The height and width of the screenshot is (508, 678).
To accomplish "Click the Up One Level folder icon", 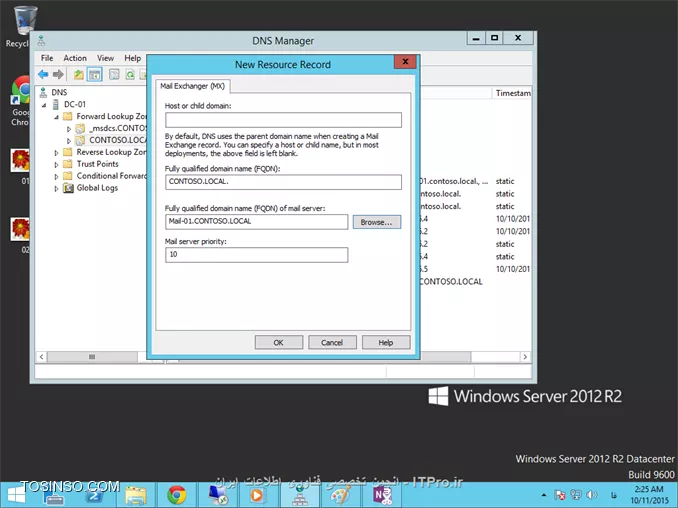I will (78, 75).
